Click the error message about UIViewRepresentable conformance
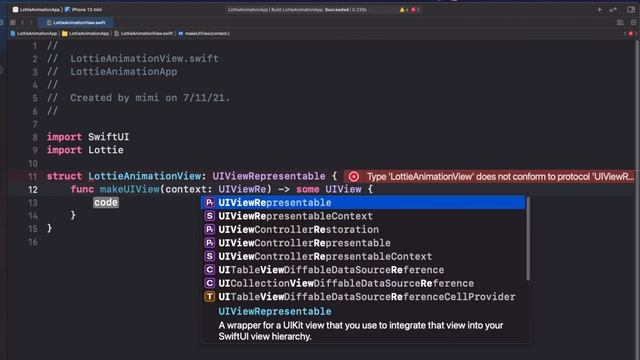640x360 pixels. (500, 177)
